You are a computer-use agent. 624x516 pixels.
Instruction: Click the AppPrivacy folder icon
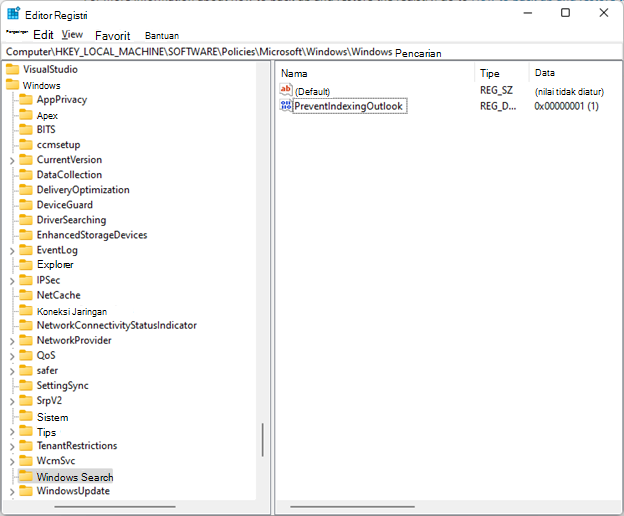click(x=26, y=99)
